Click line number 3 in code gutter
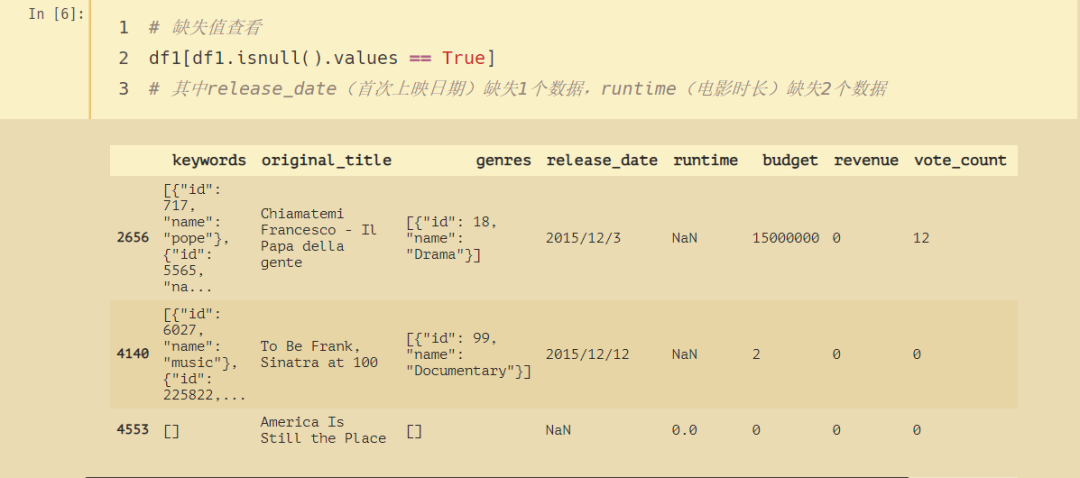1080x478 pixels. [123, 89]
